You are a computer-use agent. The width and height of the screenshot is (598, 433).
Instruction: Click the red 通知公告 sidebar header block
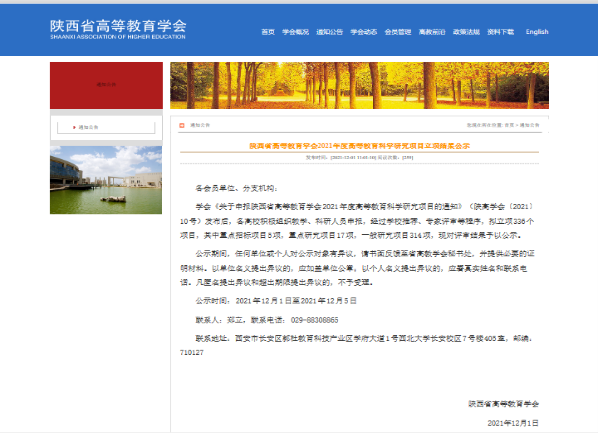(x=106, y=85)
